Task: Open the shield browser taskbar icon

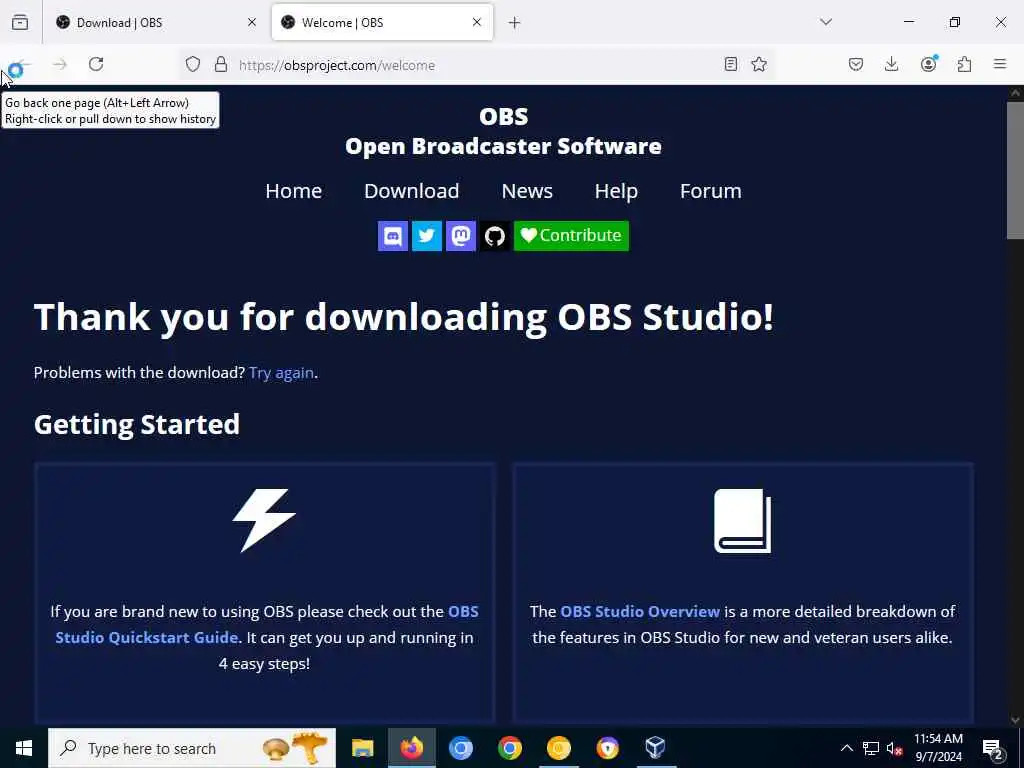Action: click(x=607, y=748)
